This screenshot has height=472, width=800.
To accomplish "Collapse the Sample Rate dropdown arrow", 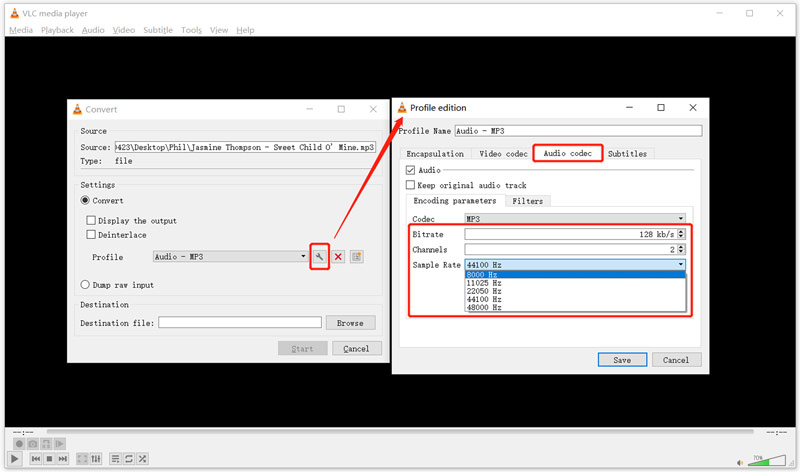I will pos(681,264).
